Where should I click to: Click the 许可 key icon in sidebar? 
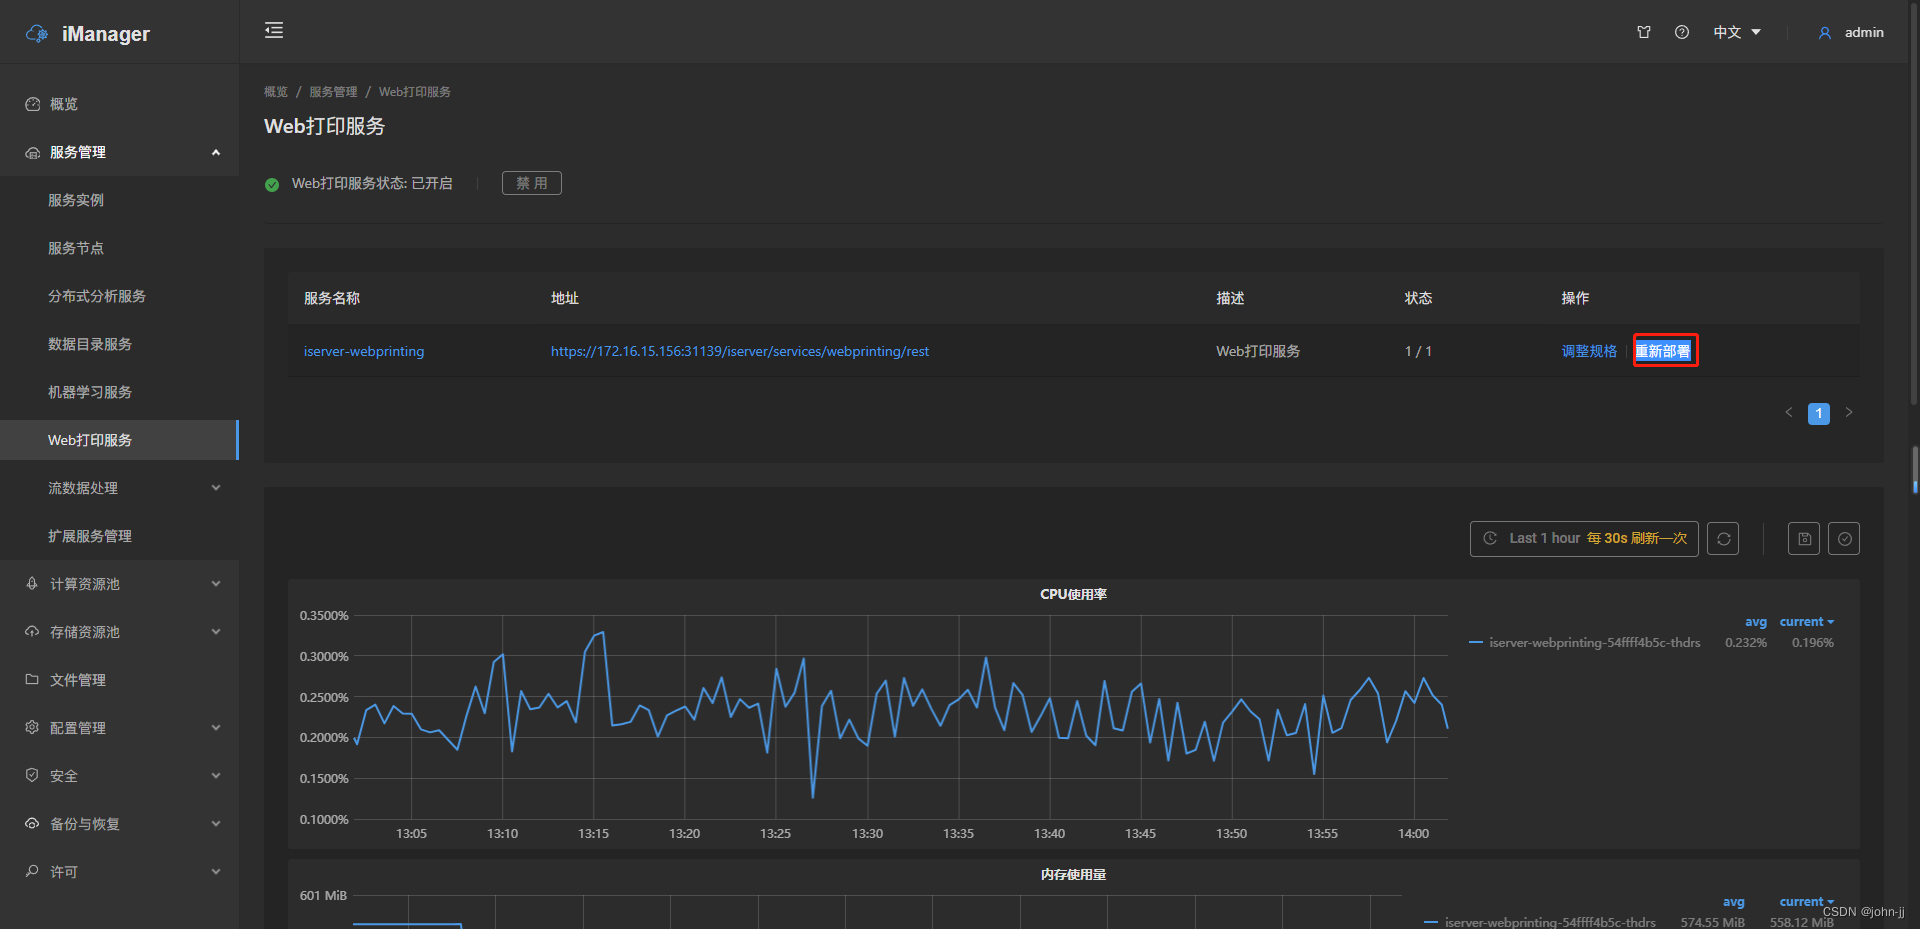32,872
